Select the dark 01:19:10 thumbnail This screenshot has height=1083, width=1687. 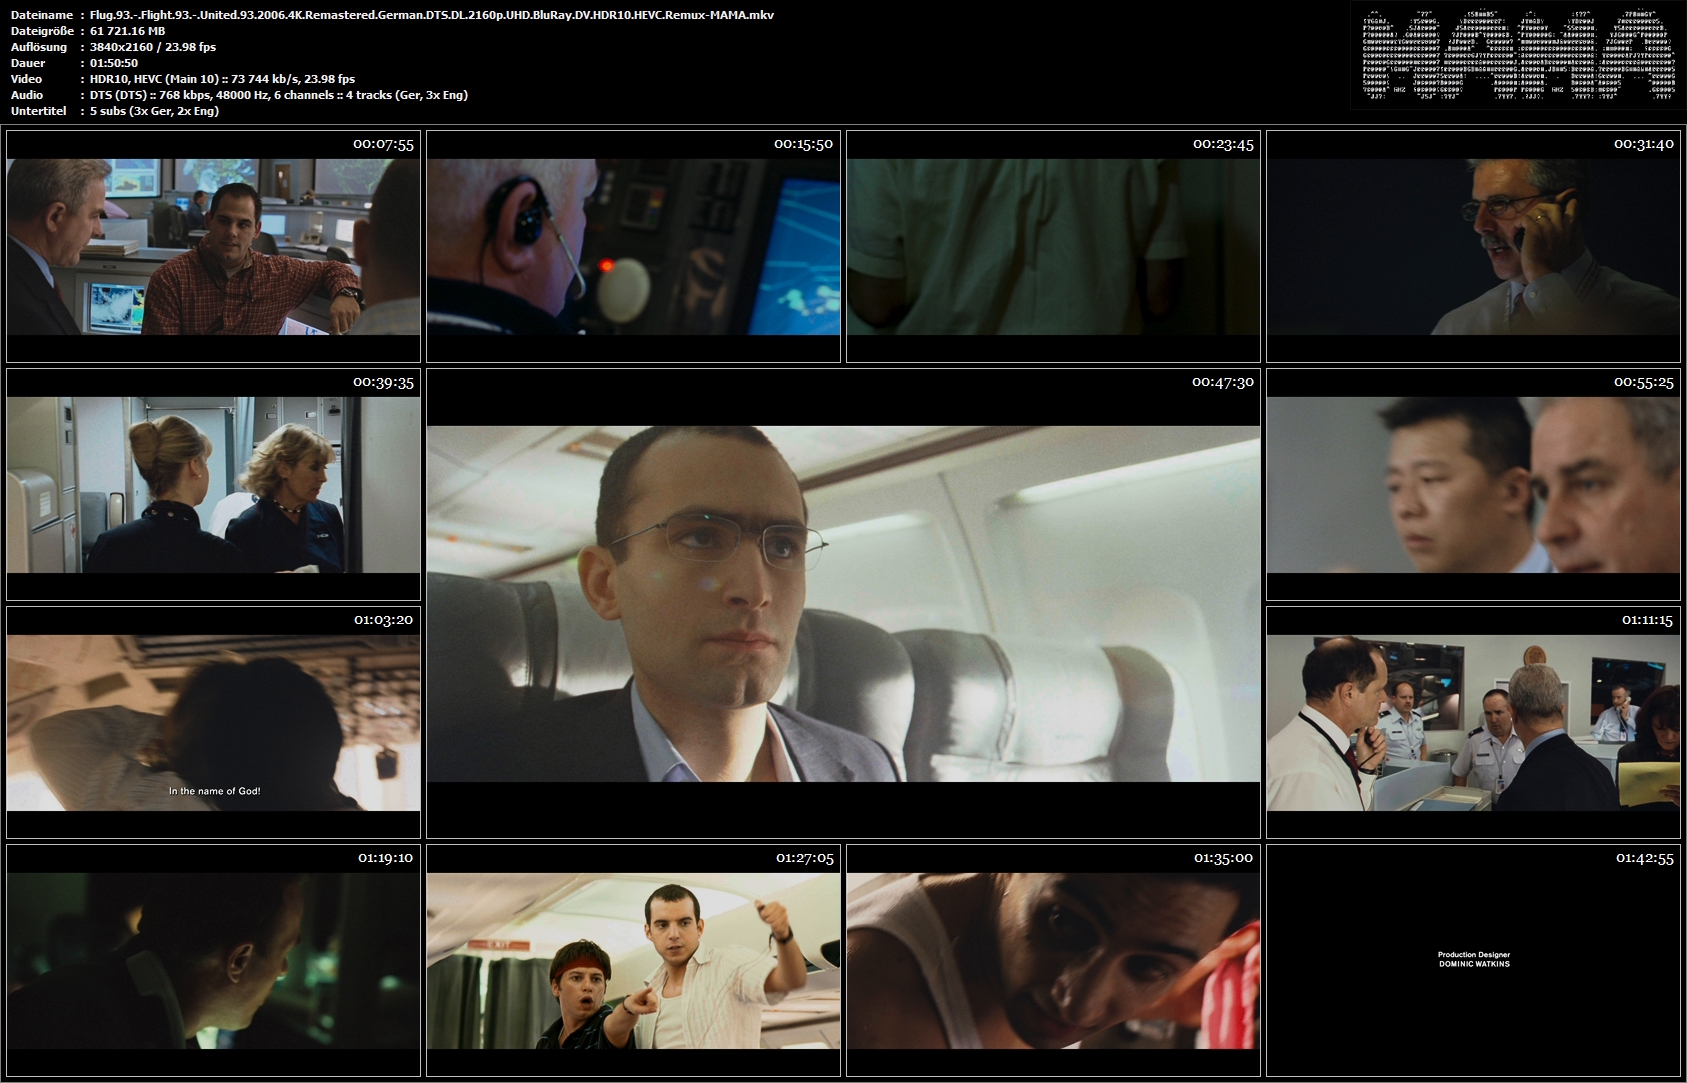tap(213, 960)
